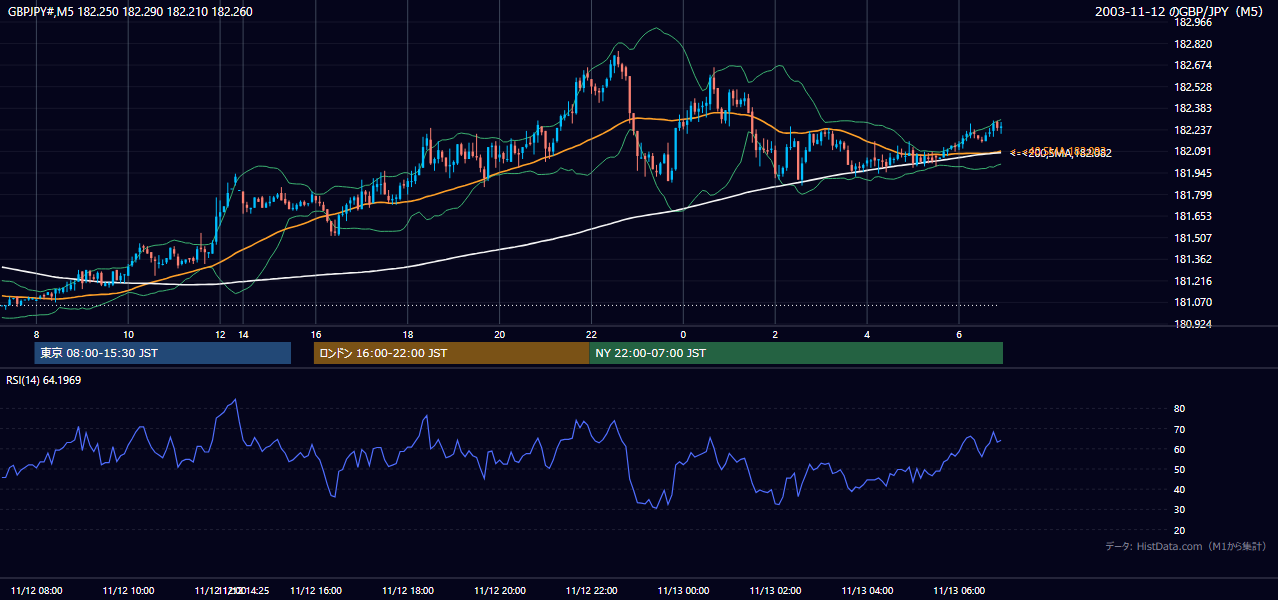
Task: Click RSI scale label 80
Action: 1180,409
